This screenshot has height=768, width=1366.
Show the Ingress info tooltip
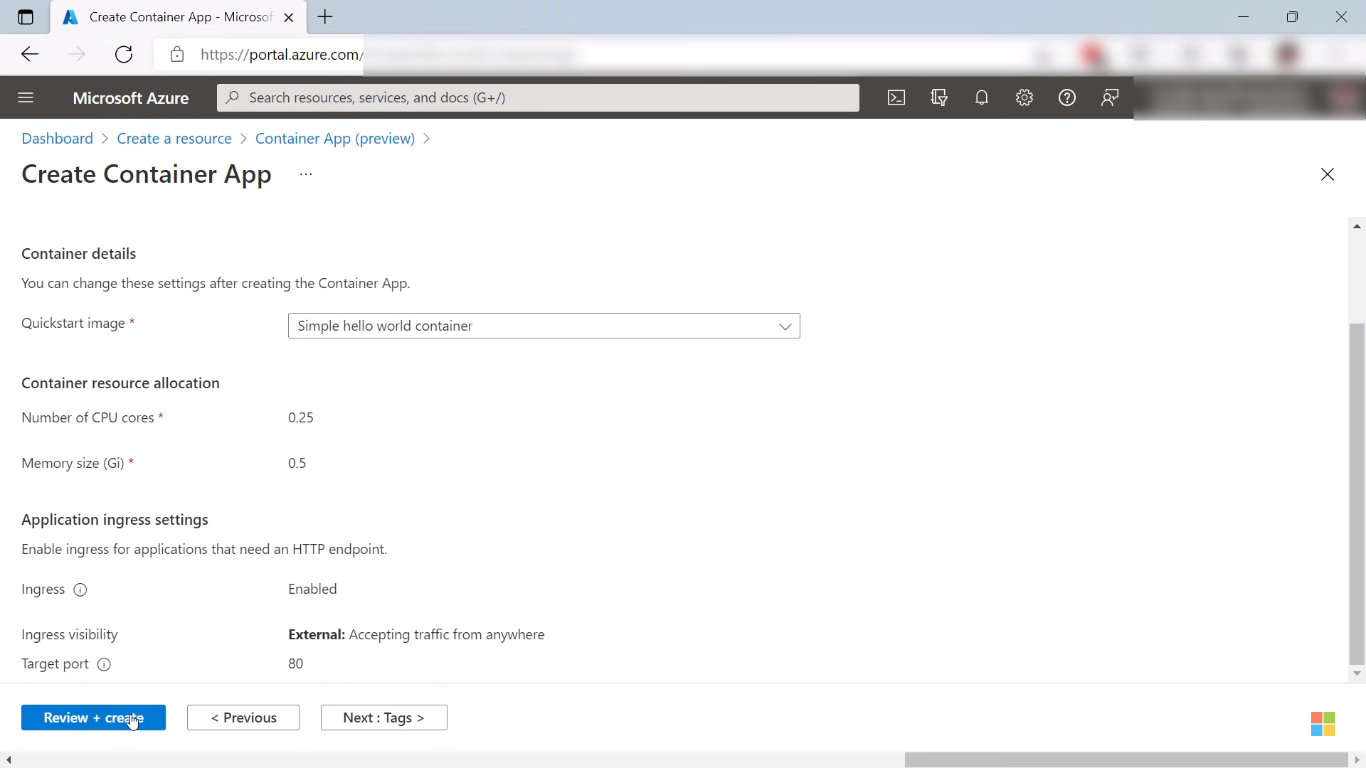click(79, 589)
